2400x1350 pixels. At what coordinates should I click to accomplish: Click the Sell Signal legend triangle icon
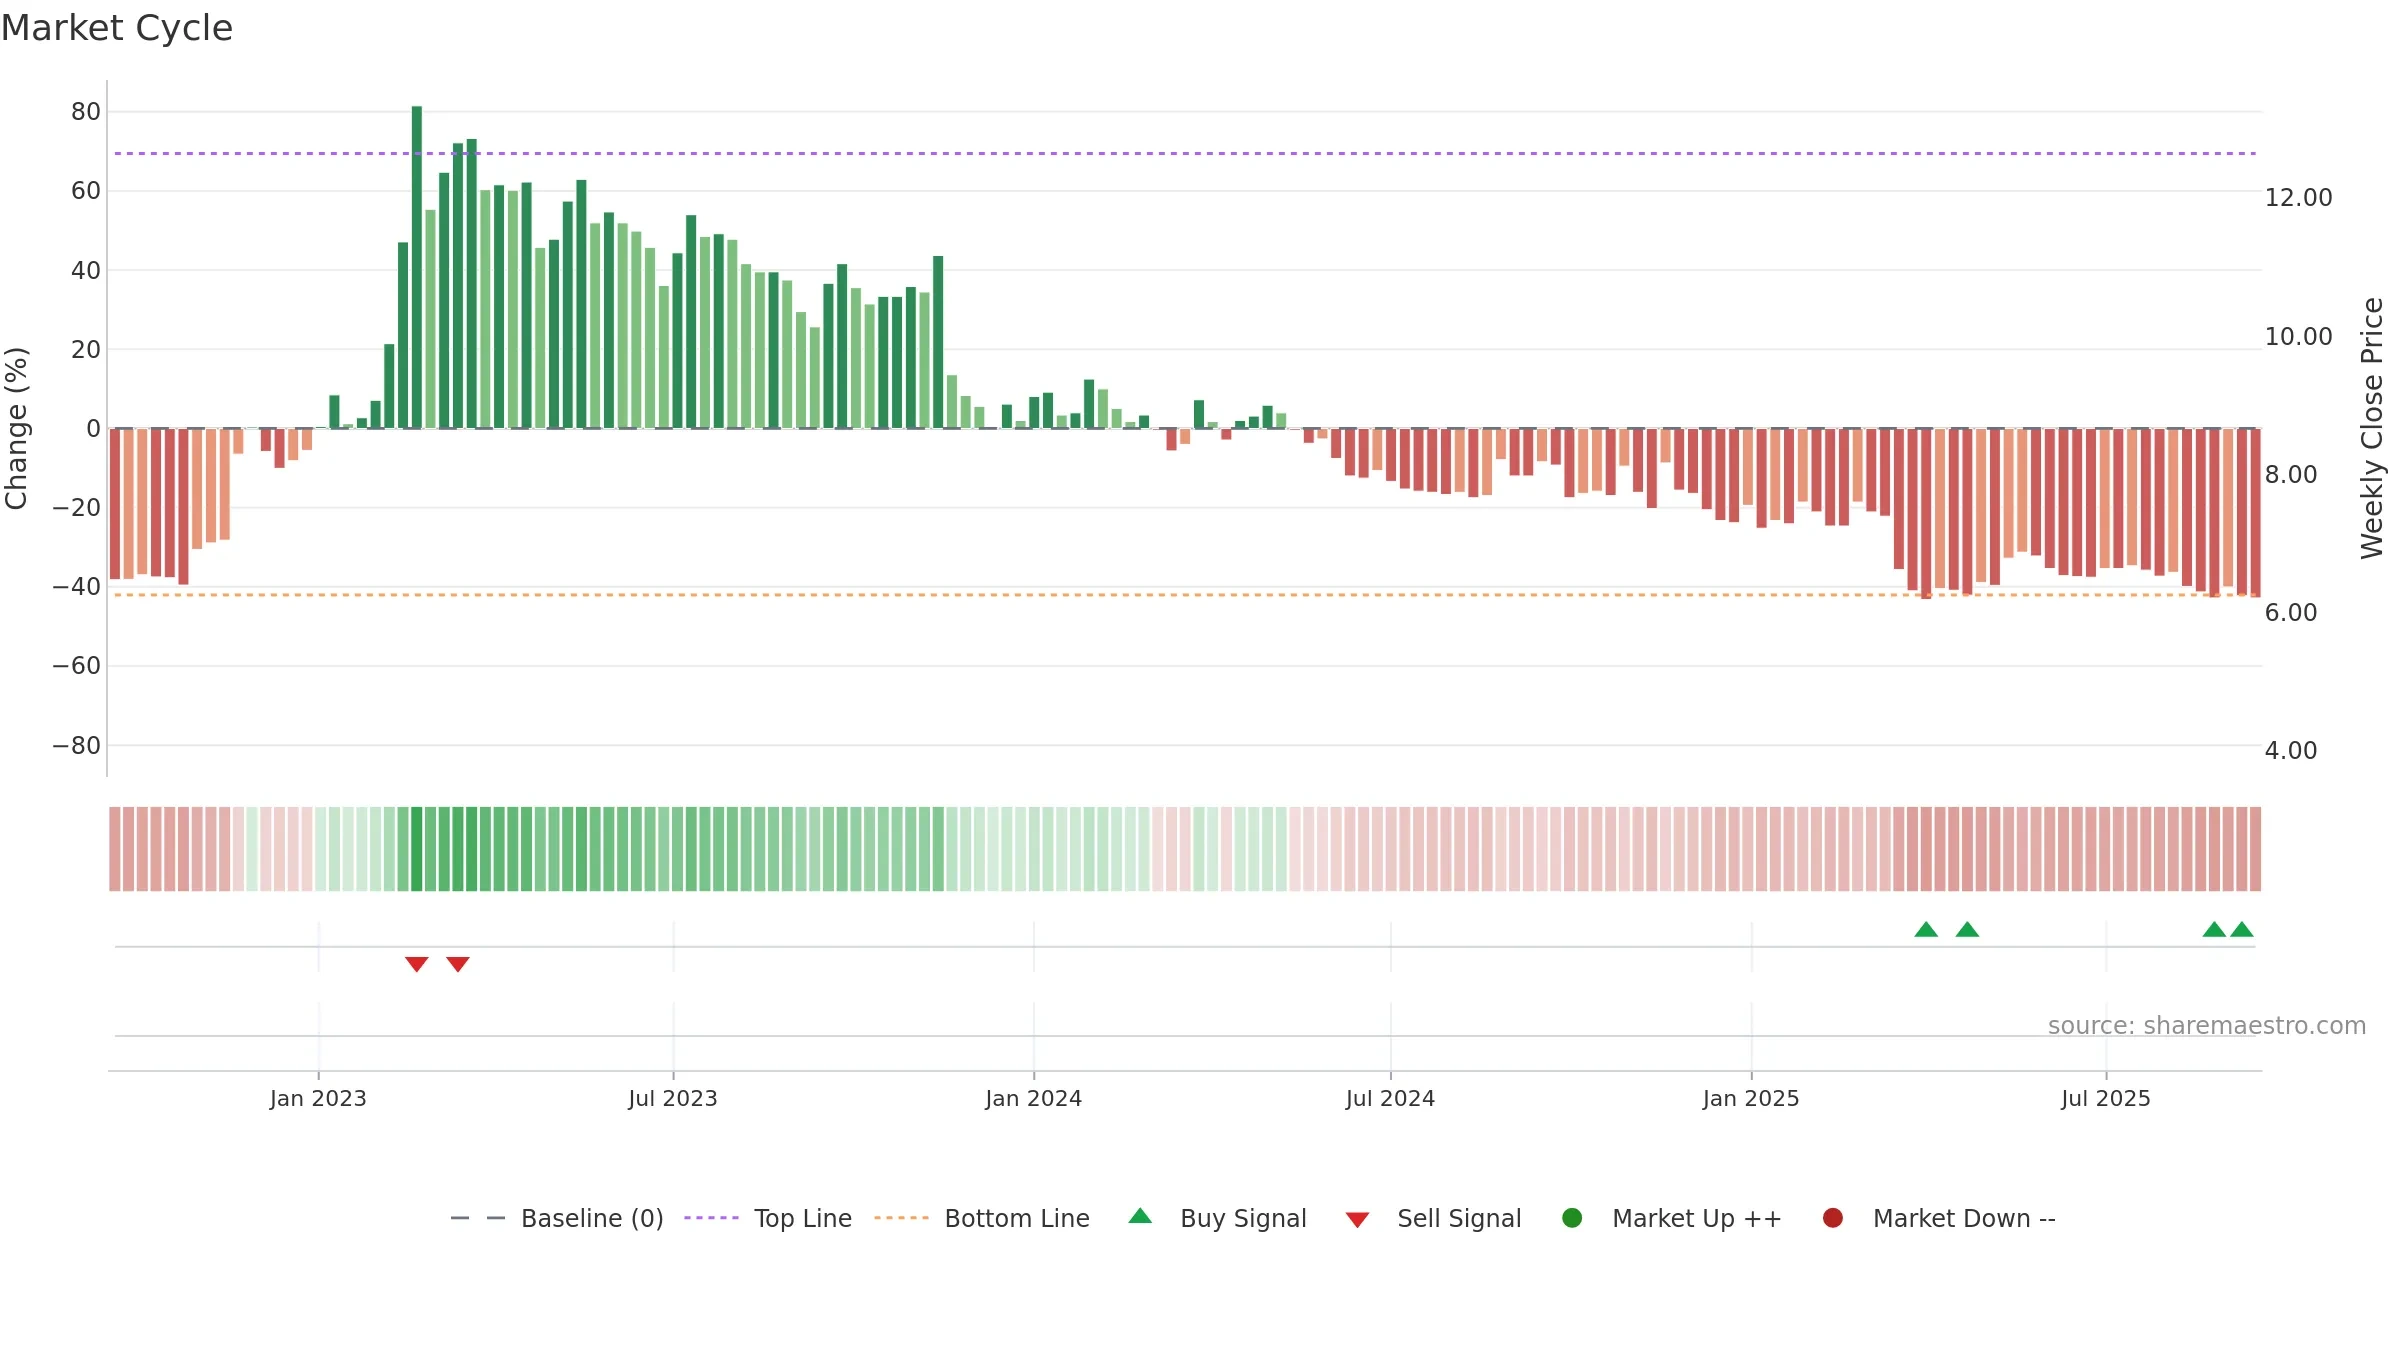coord(1357,1220)
